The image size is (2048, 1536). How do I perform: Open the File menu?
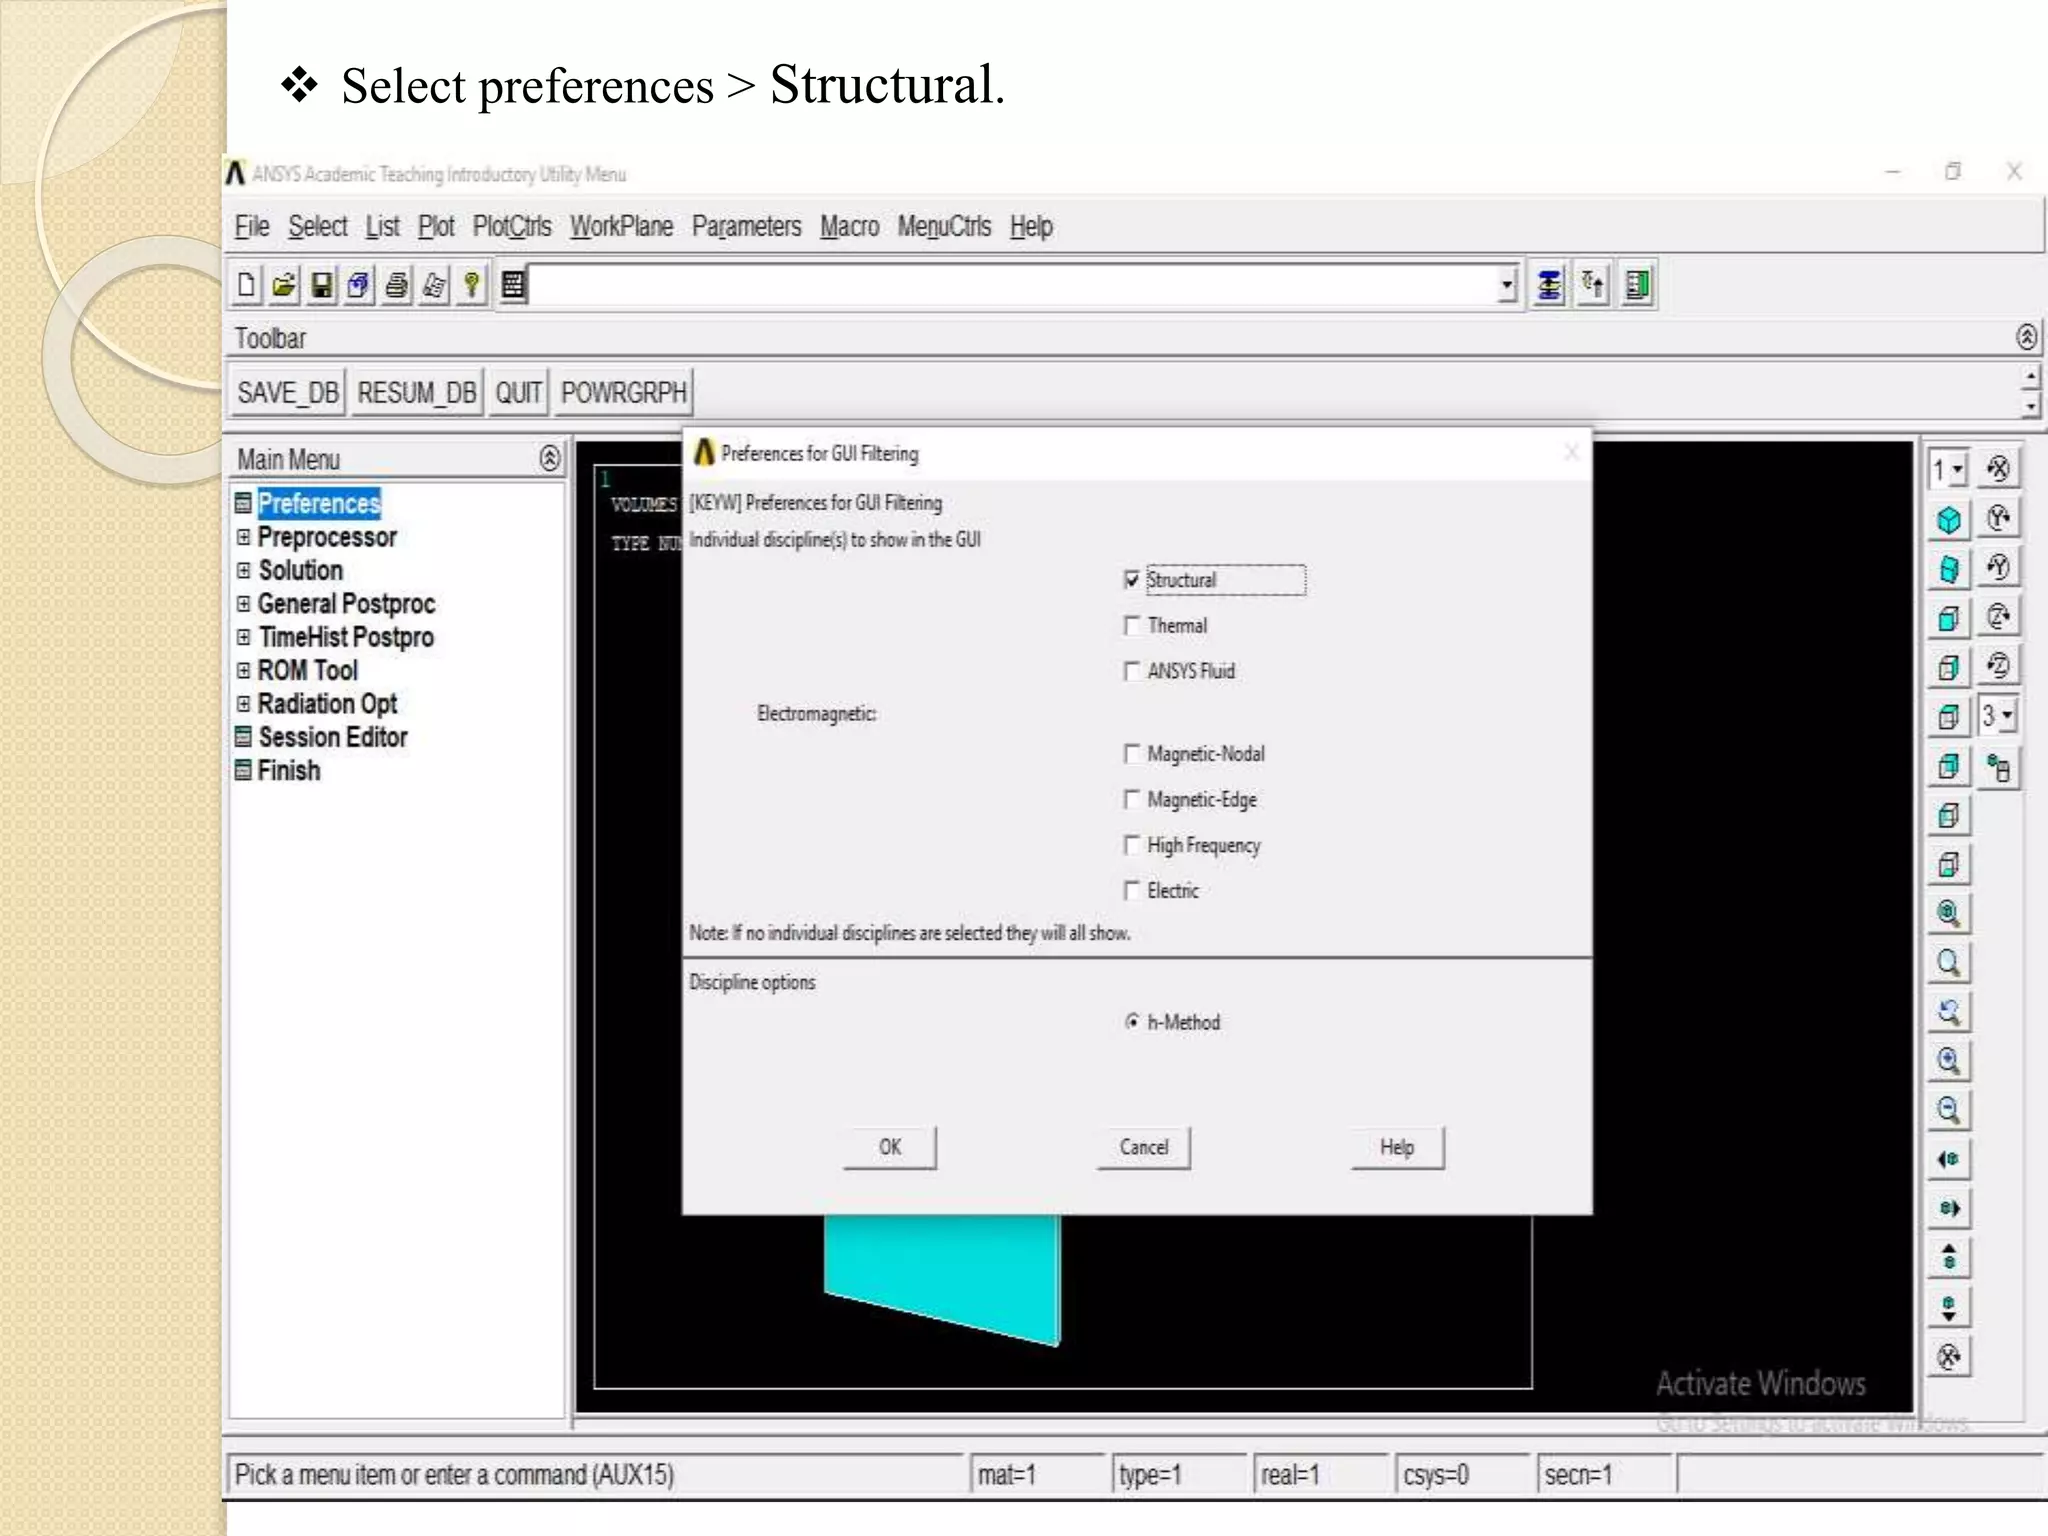252,227
